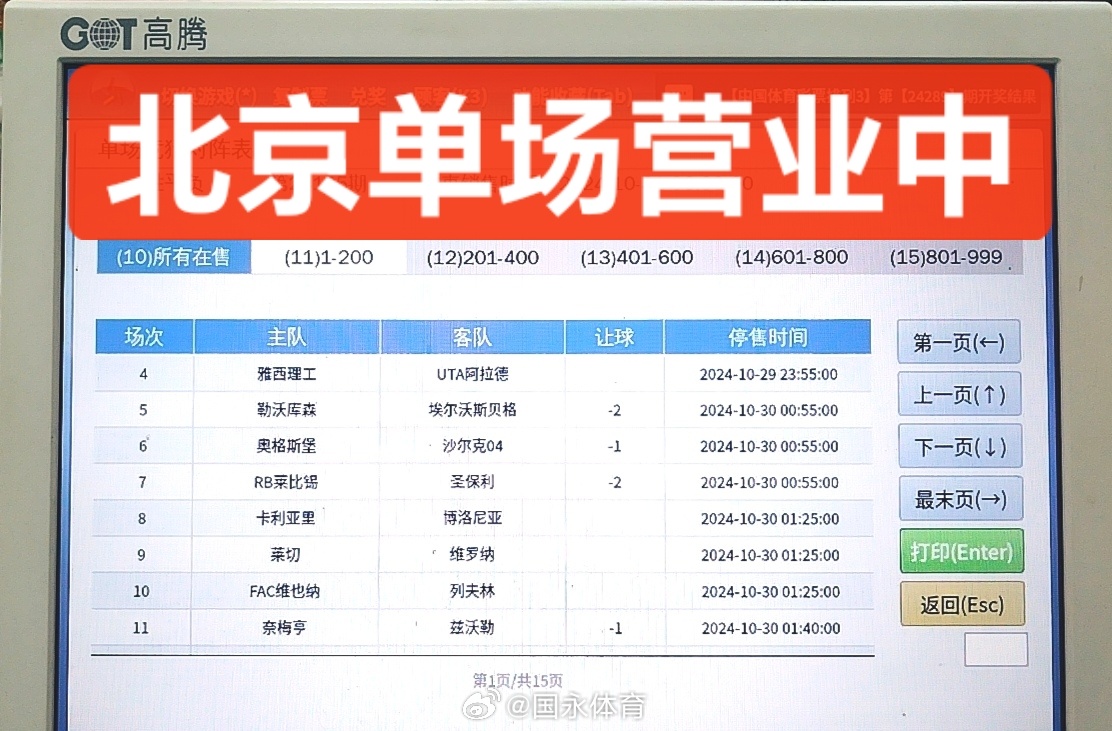This screenshot has height=731, width=1112.
Task: Click the 停售时间 column header
Action: tap(768, 337)
